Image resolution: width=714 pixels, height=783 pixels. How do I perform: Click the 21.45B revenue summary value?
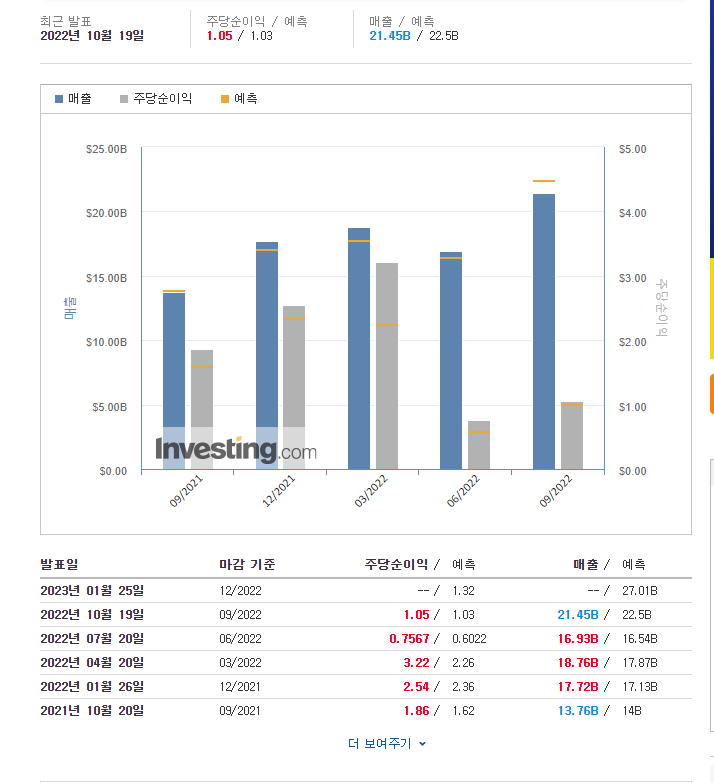[390, 36]
